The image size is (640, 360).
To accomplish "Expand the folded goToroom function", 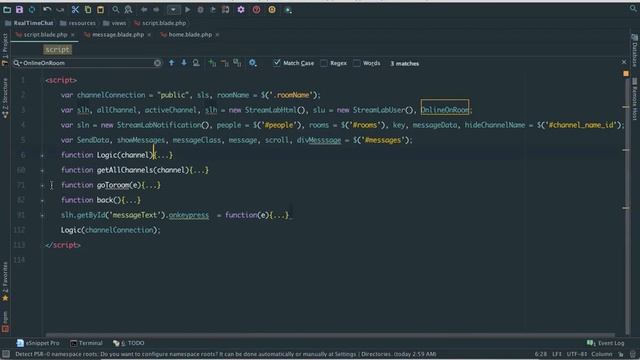I will [42, 186].
